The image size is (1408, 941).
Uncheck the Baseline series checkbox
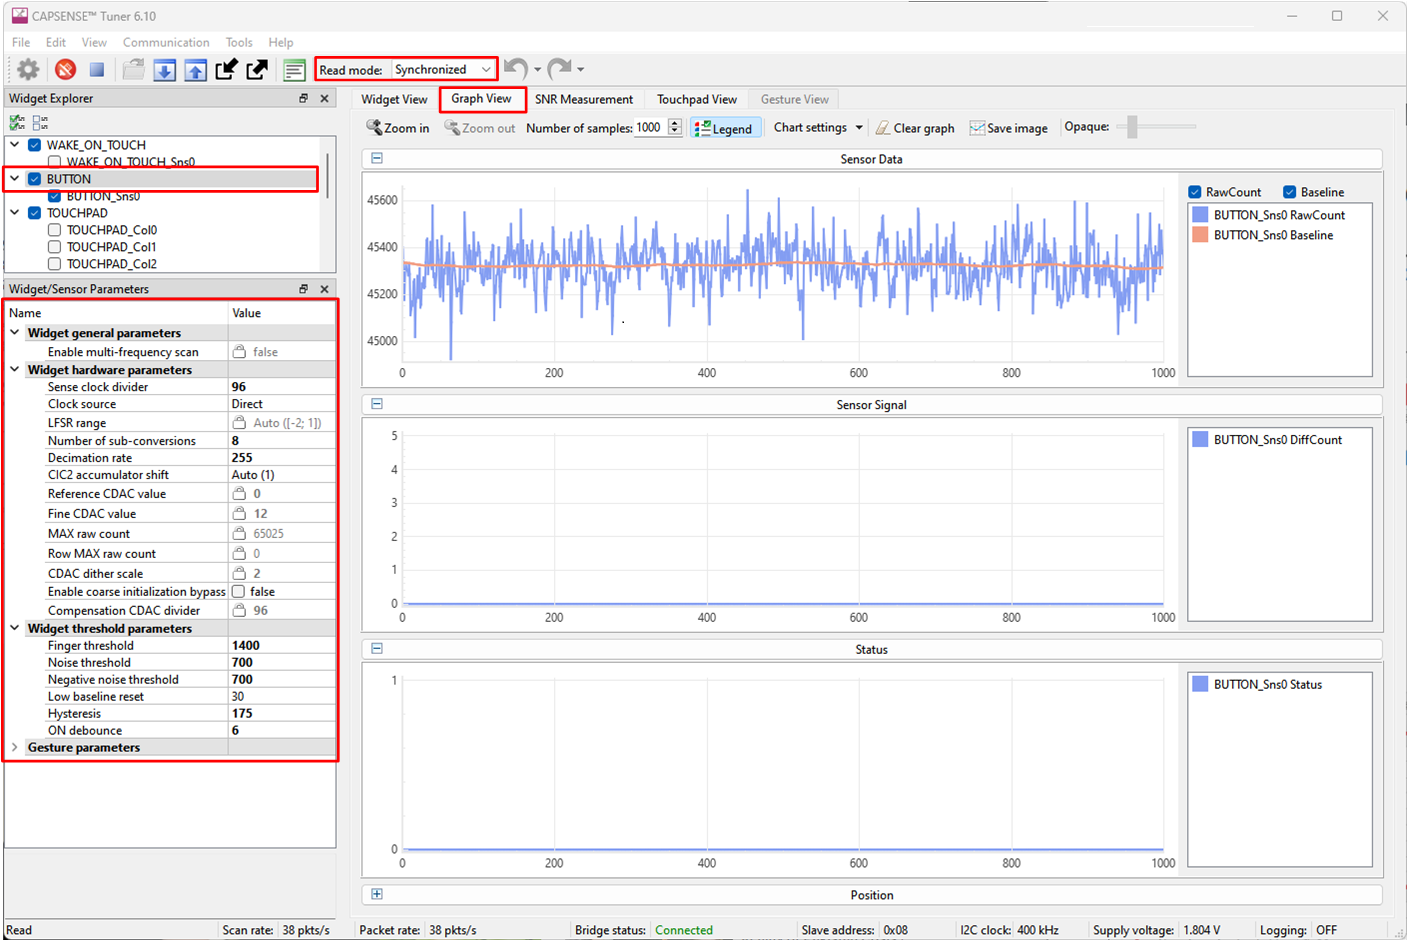coord(1290,192)
